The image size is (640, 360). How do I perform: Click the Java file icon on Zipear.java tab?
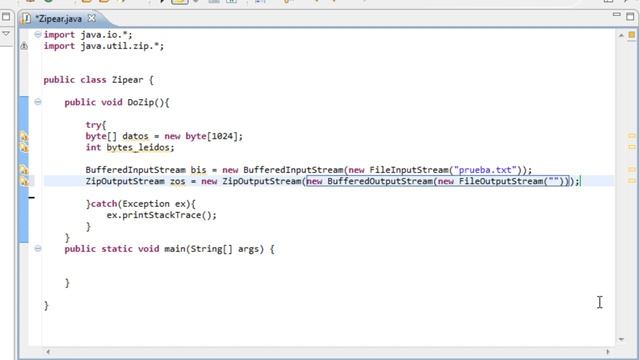(x=27, y=19)
